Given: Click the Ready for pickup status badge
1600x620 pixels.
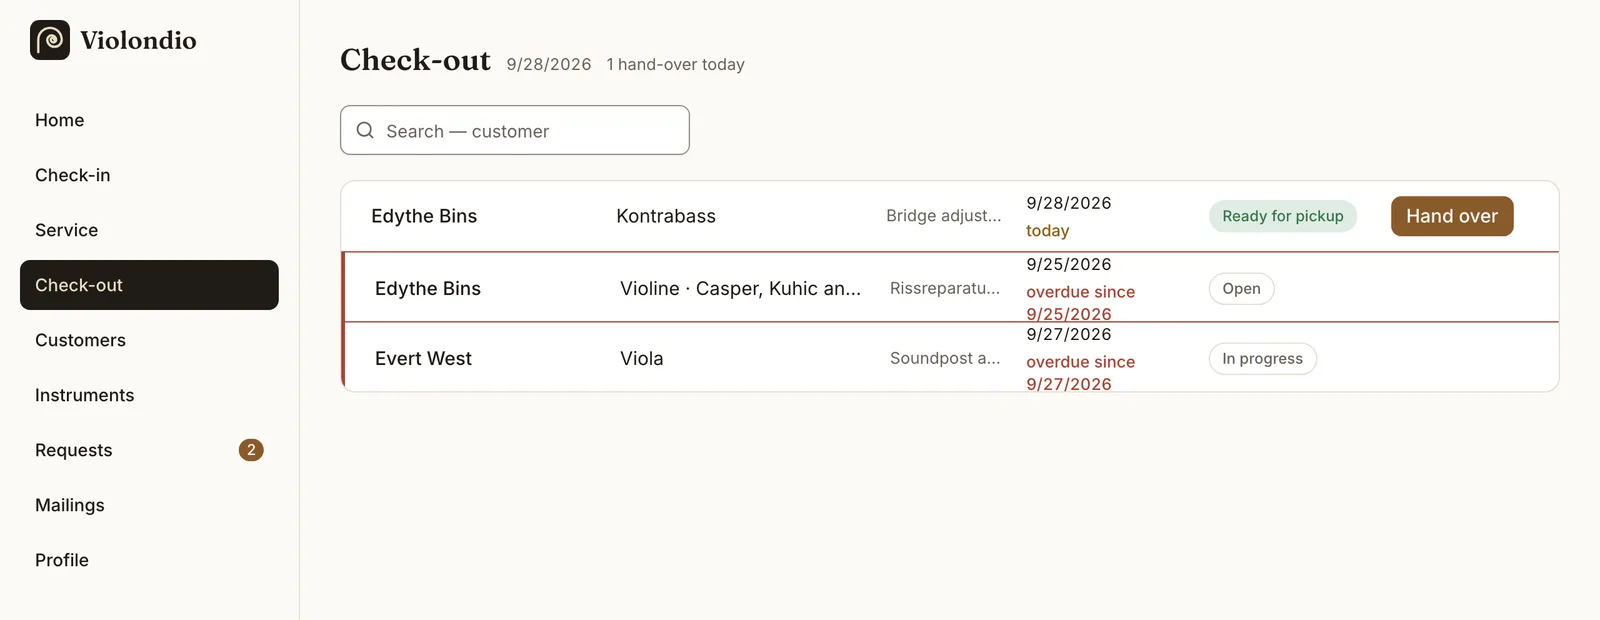Looking at the screenshot, I should click(1283, 216).
